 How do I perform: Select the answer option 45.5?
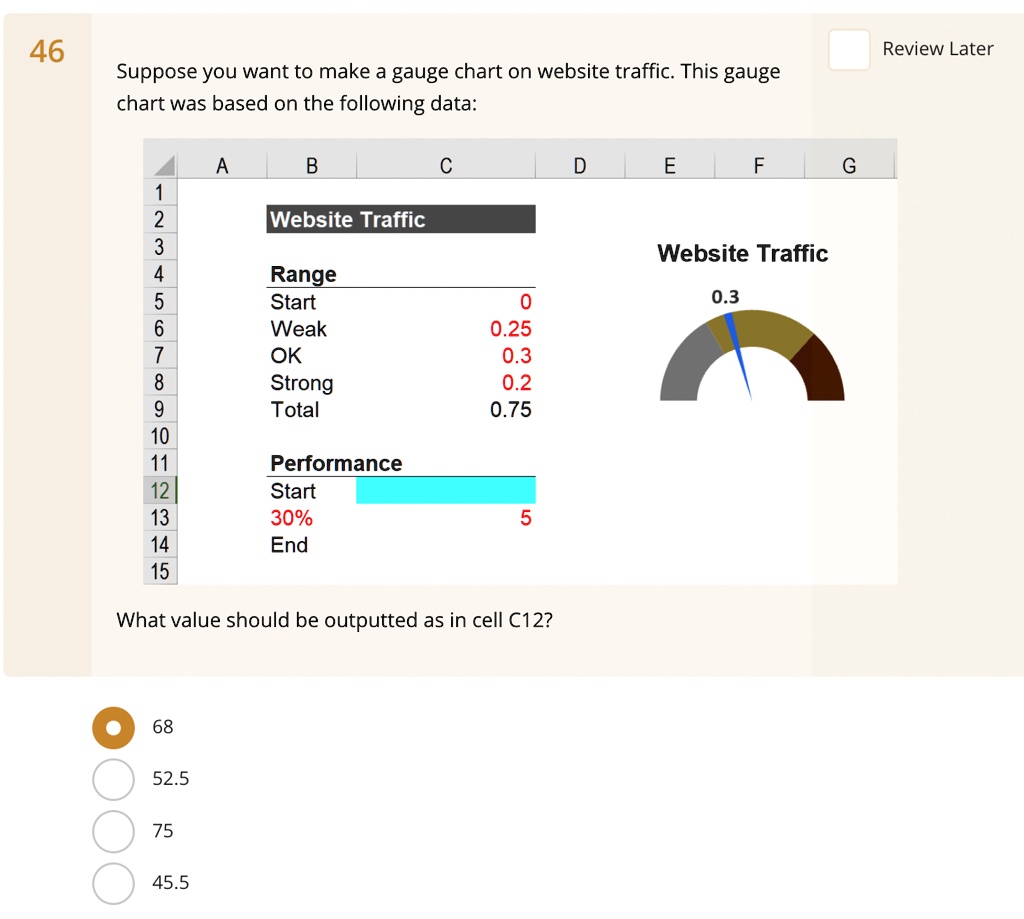(x=113, y=883)
